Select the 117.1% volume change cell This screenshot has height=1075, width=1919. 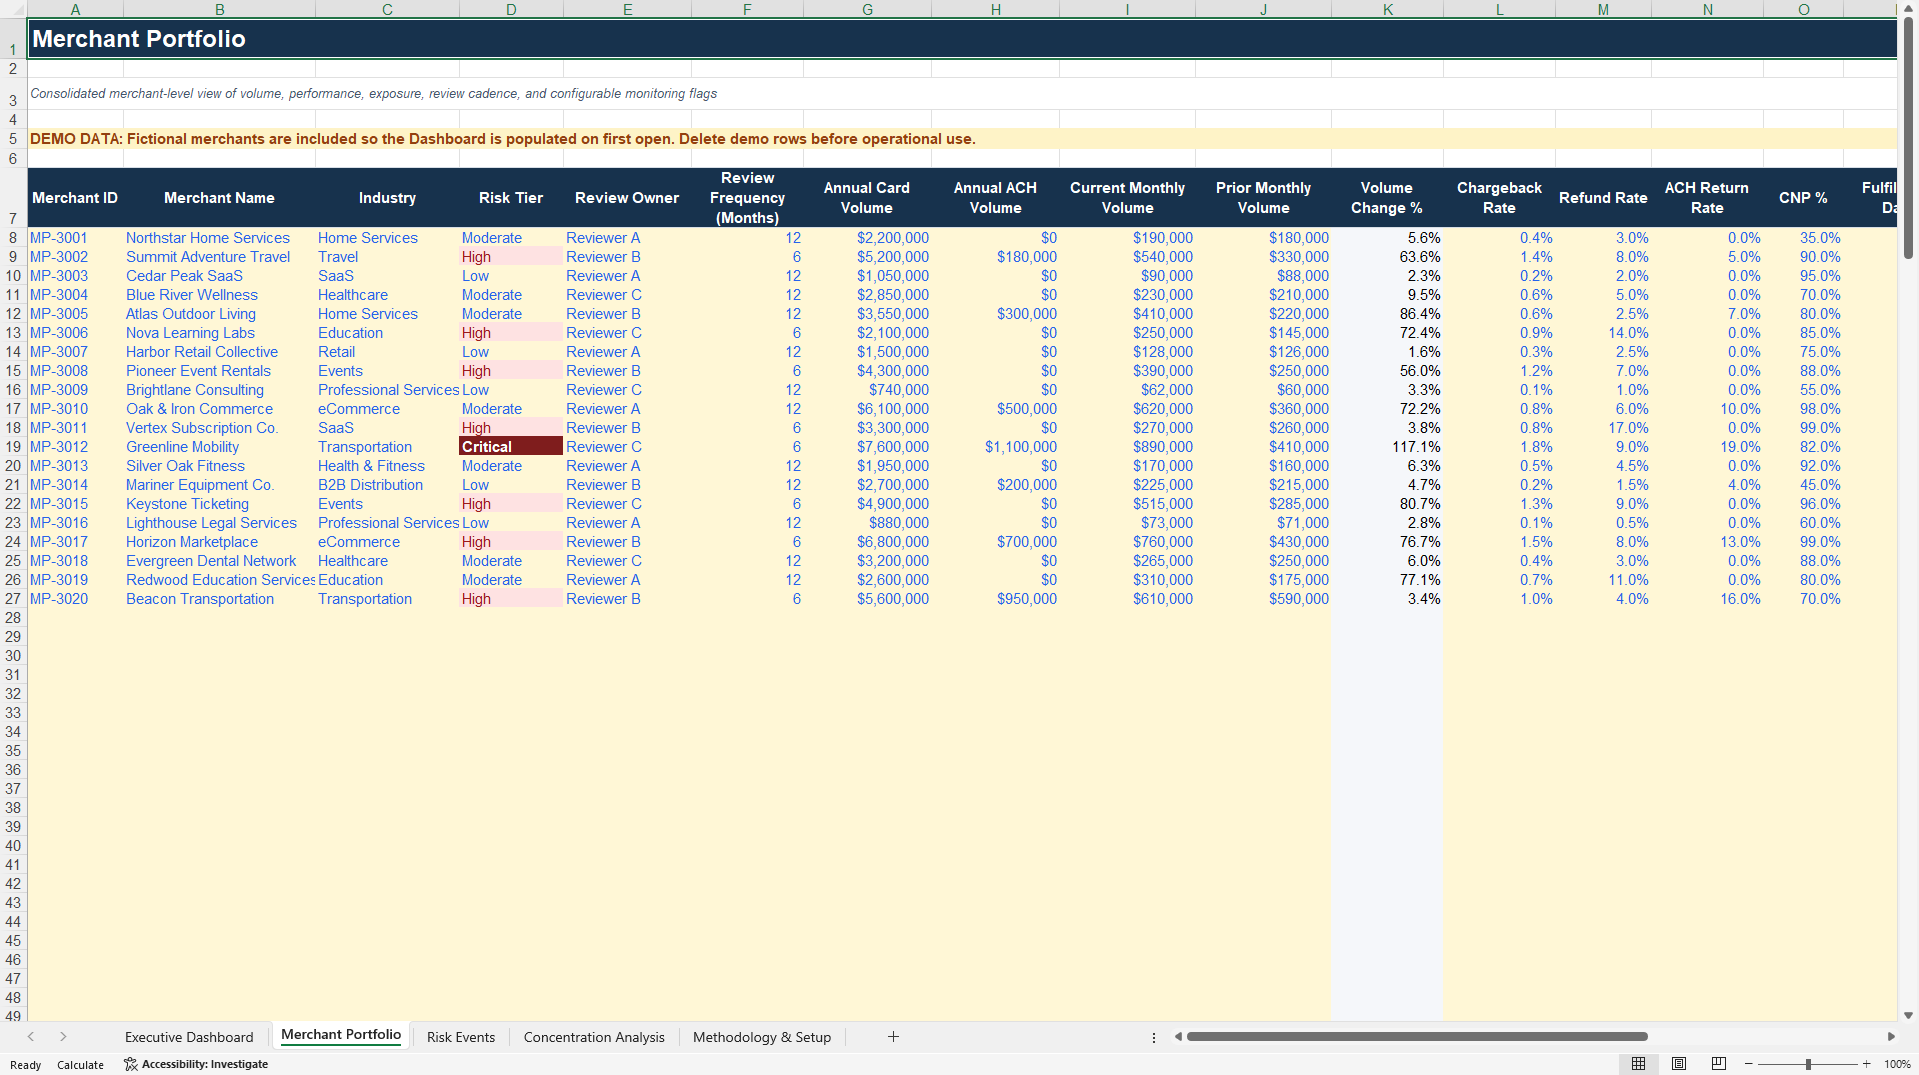pyautogui.click(x=1387, y=447)
